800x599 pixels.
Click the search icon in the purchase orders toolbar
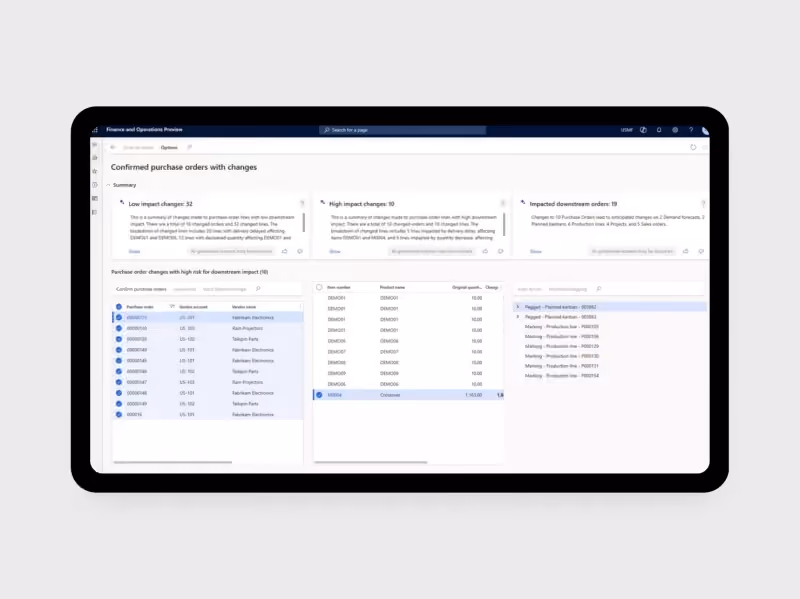[258, 289]
